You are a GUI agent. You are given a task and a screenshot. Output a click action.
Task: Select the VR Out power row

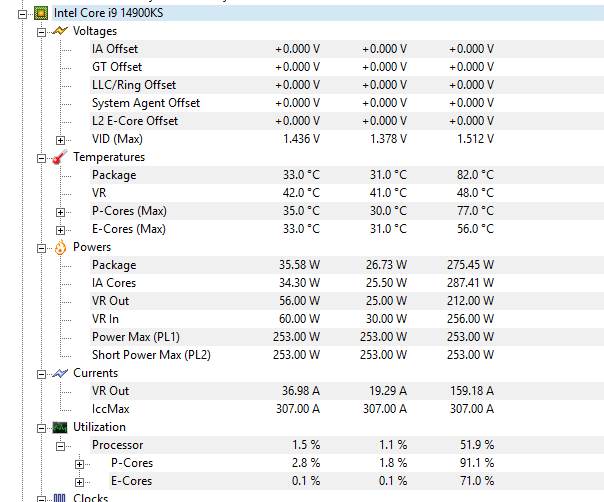pyautogui.click(x=347, y=301)
